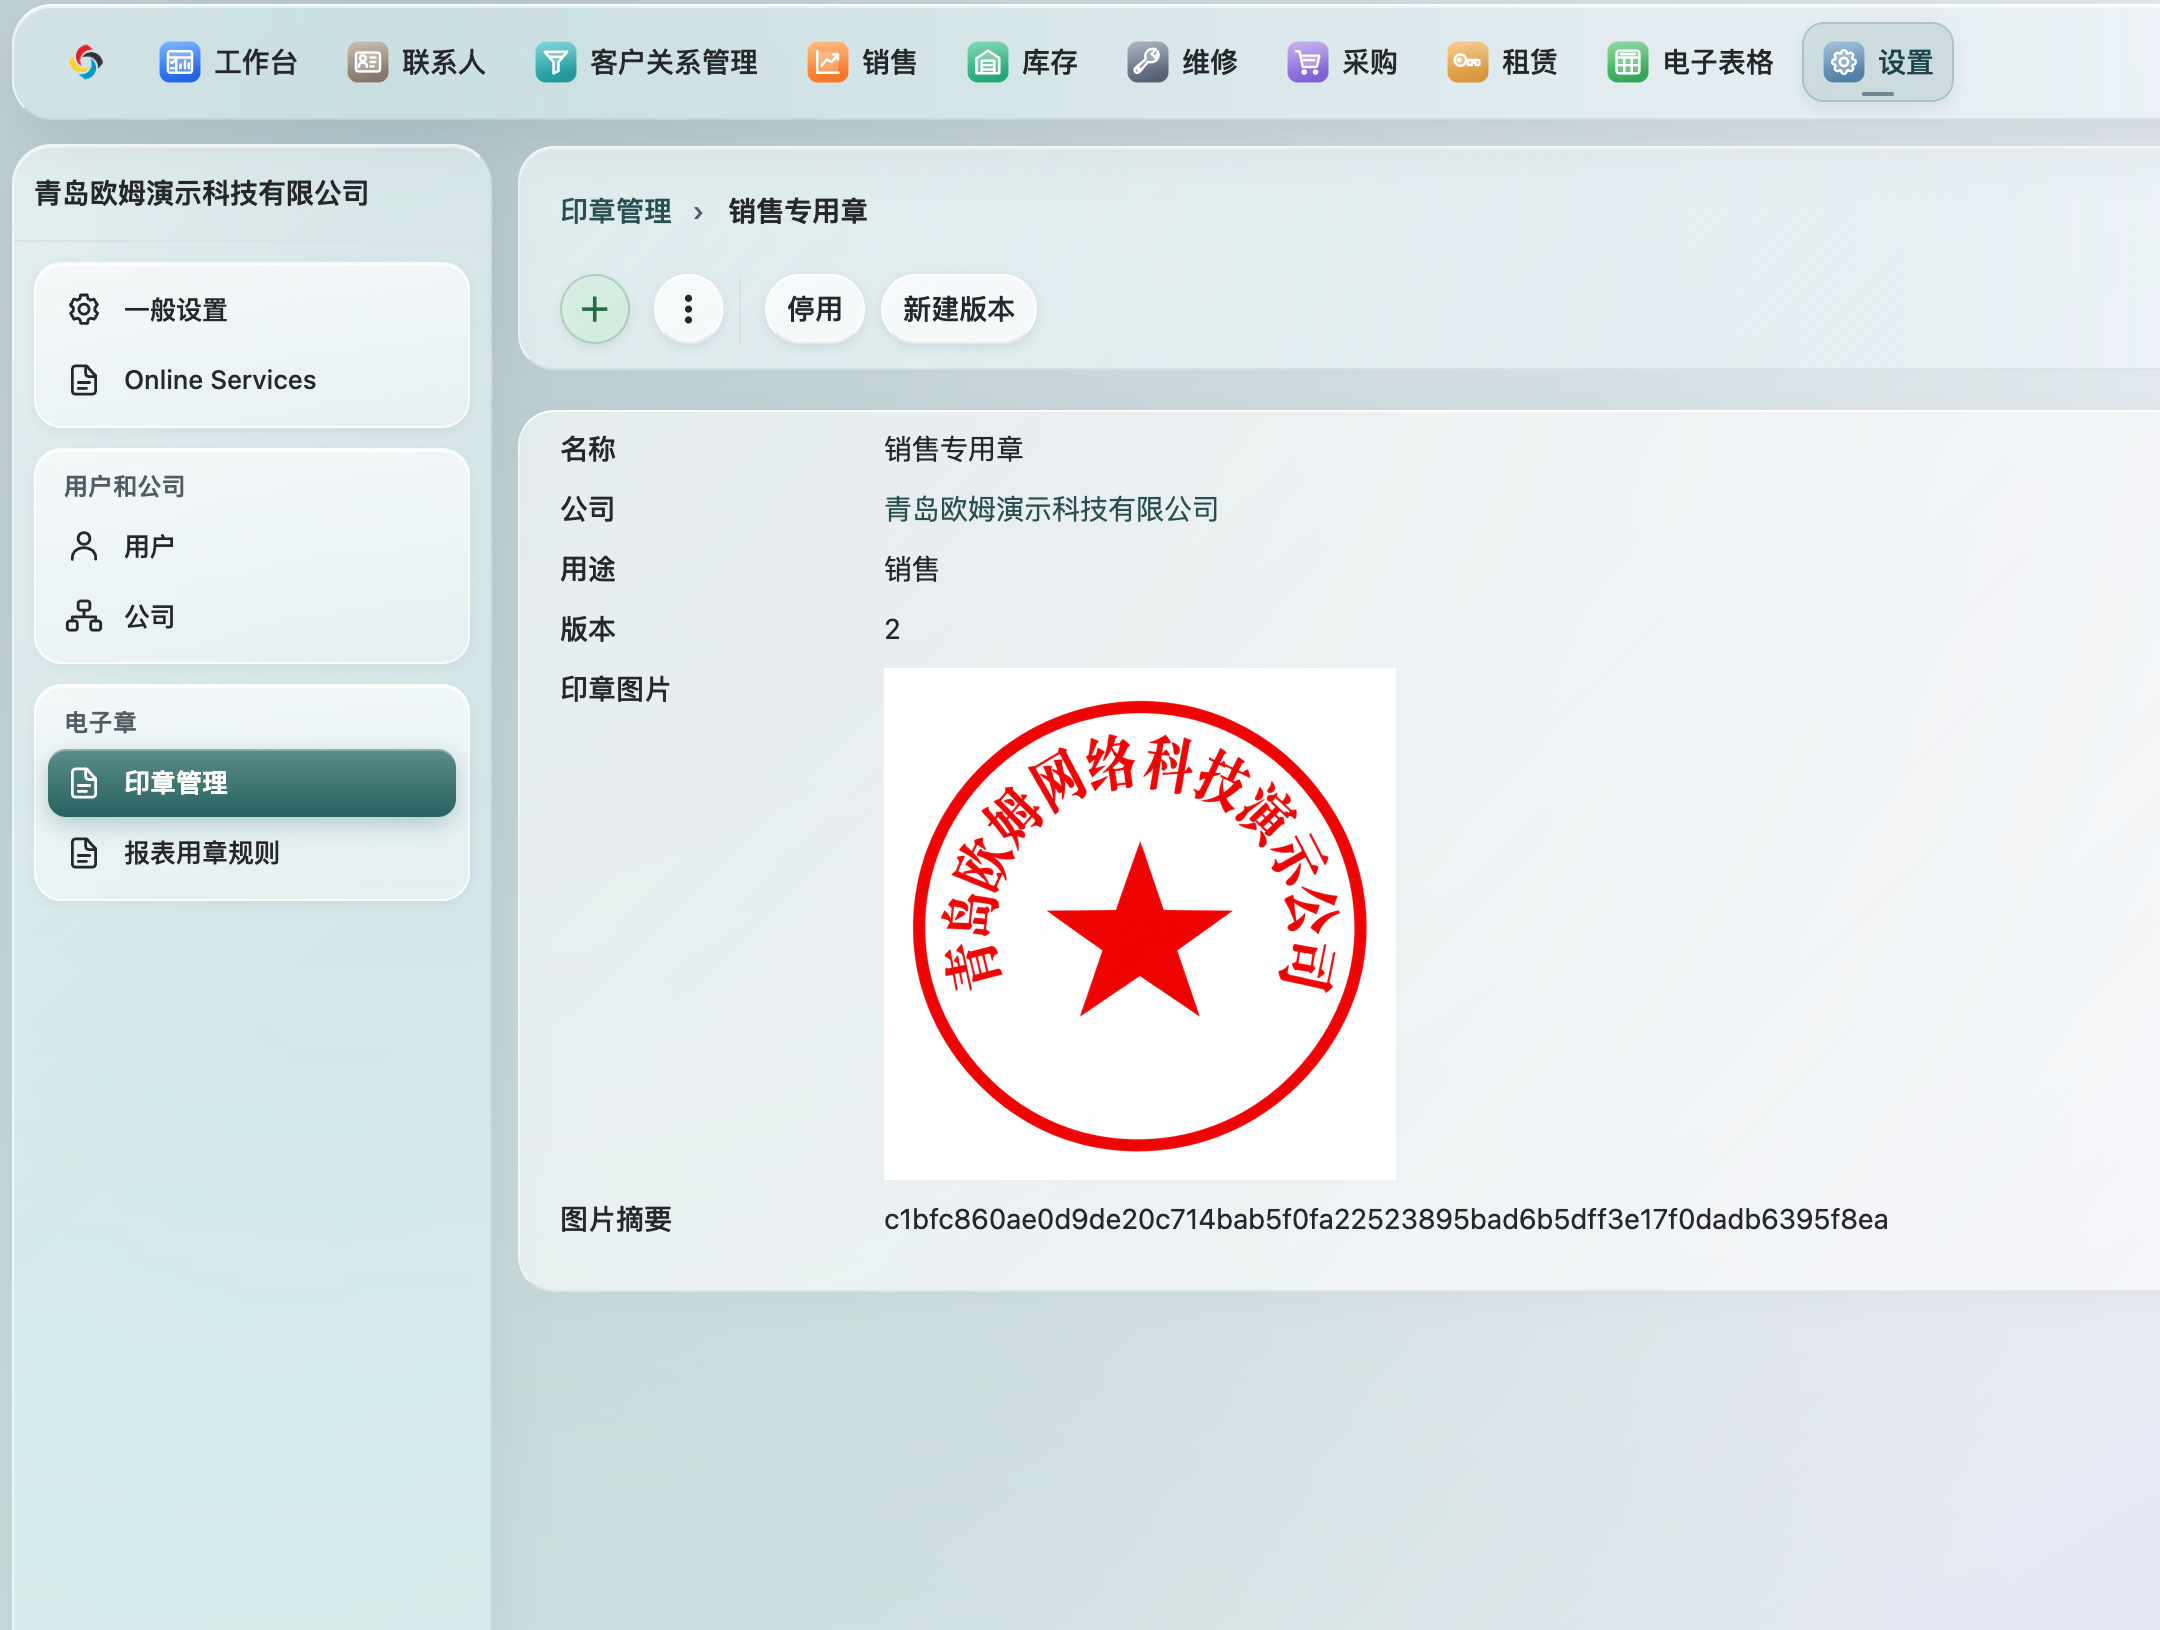The image size is (2160, 1630).
Task: Click the 报表用章规则 document icon
Action: coord(84,853)
